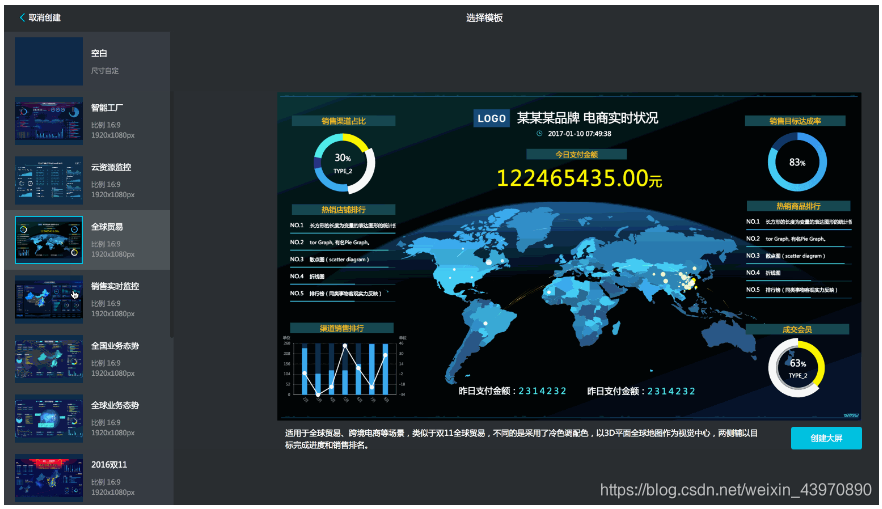Select the 智能工厂 template thumbnail

[x=49, y=121]
